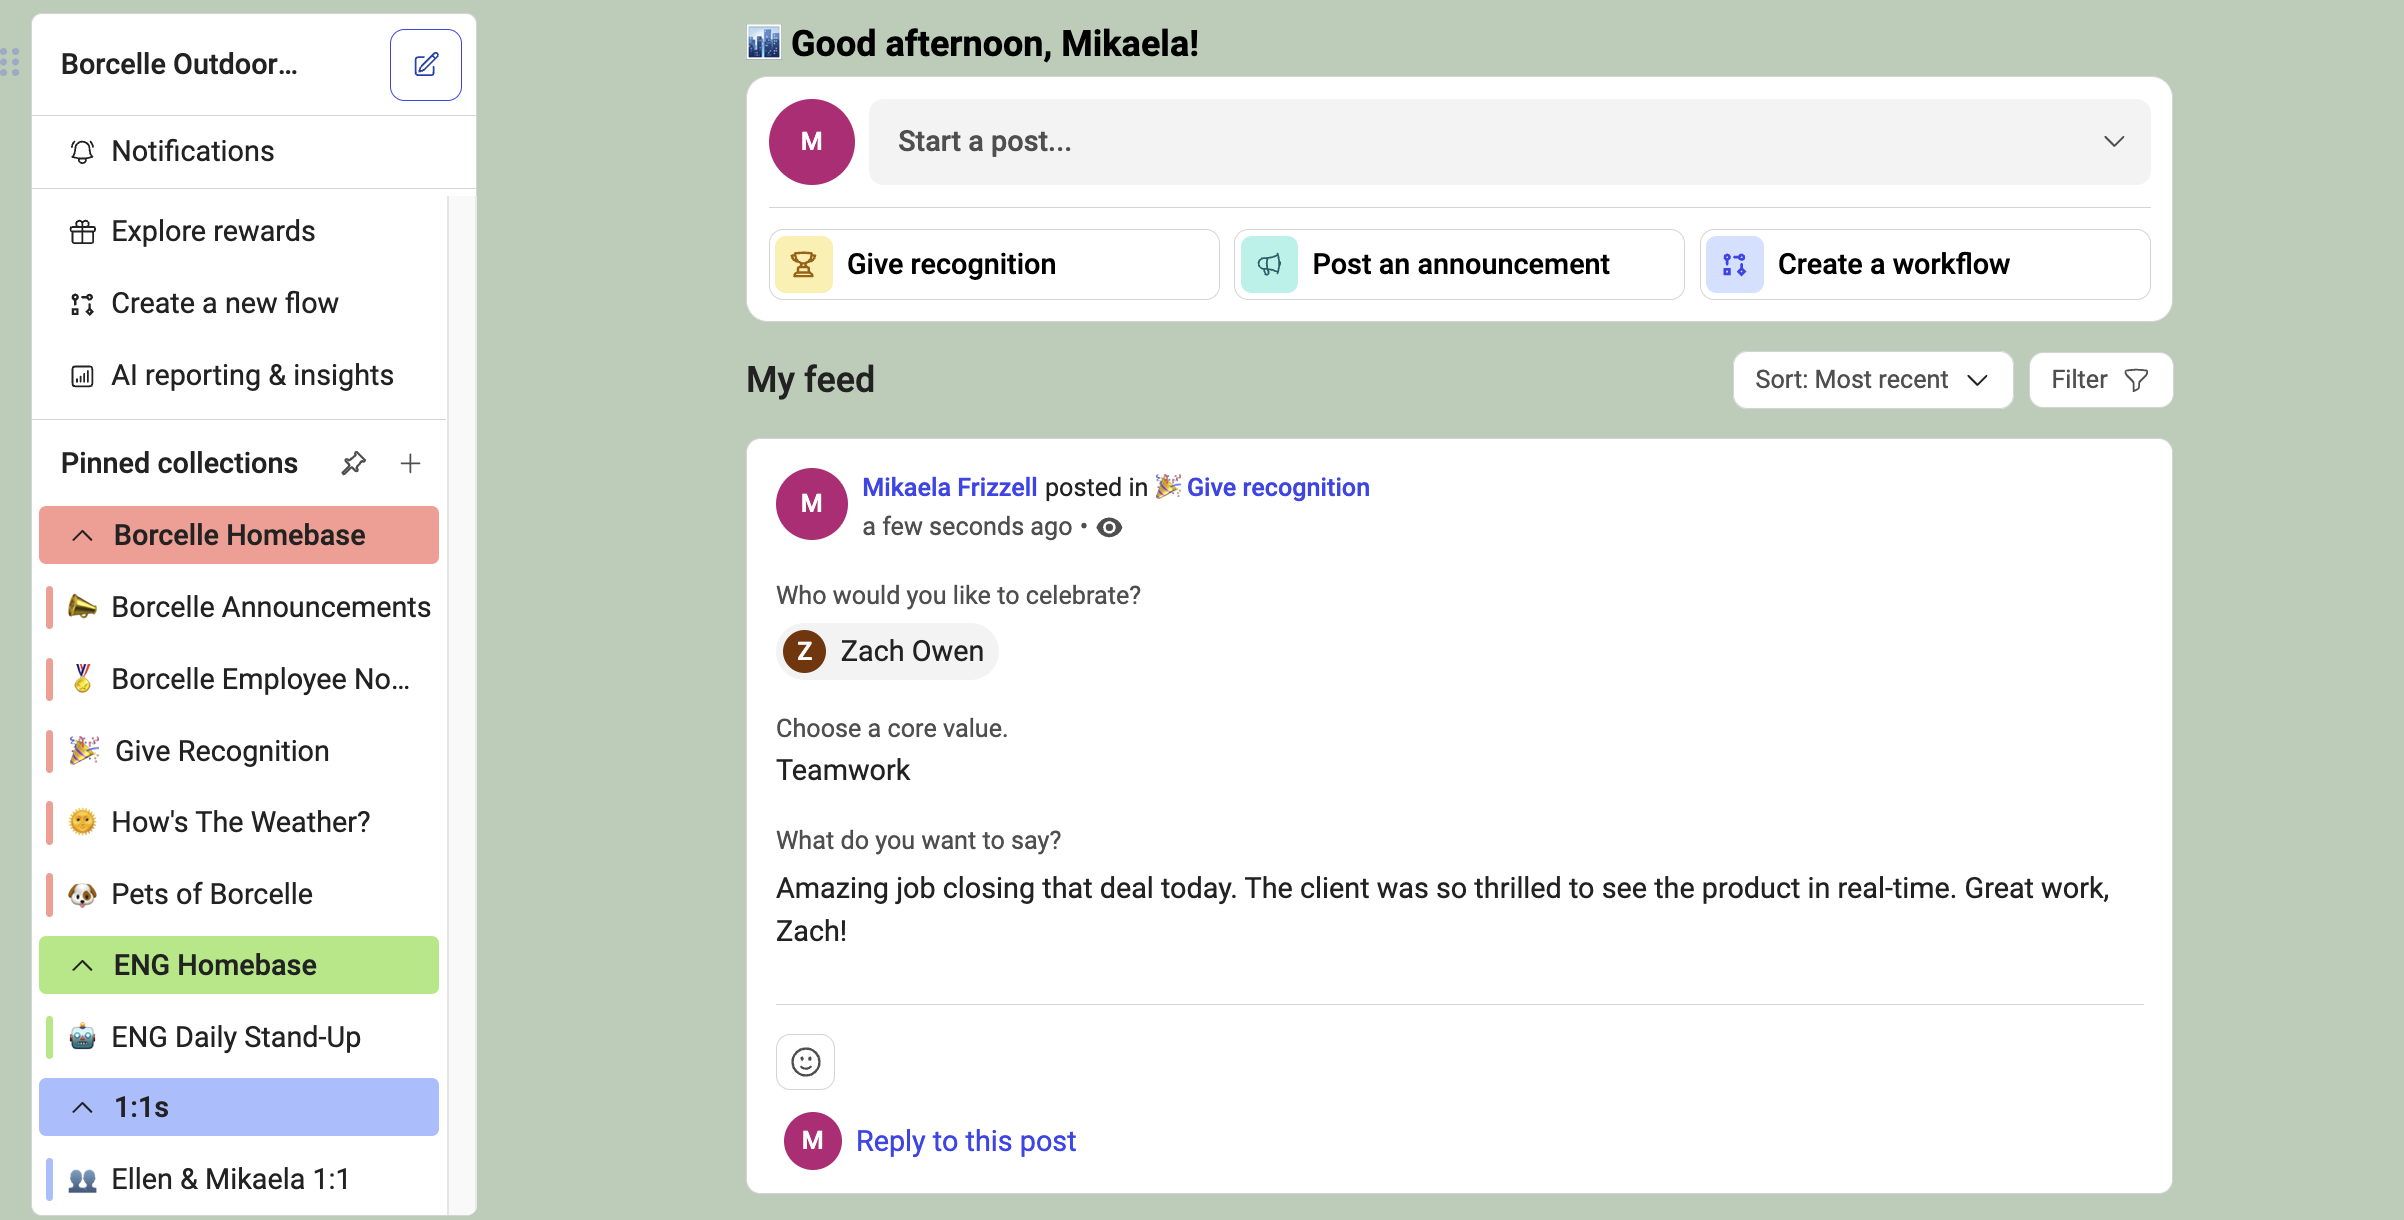Viewport: 2404px width, 1220px height.
Task: Click the megaphone Post an announcement icon
Action: (1269, 264)
